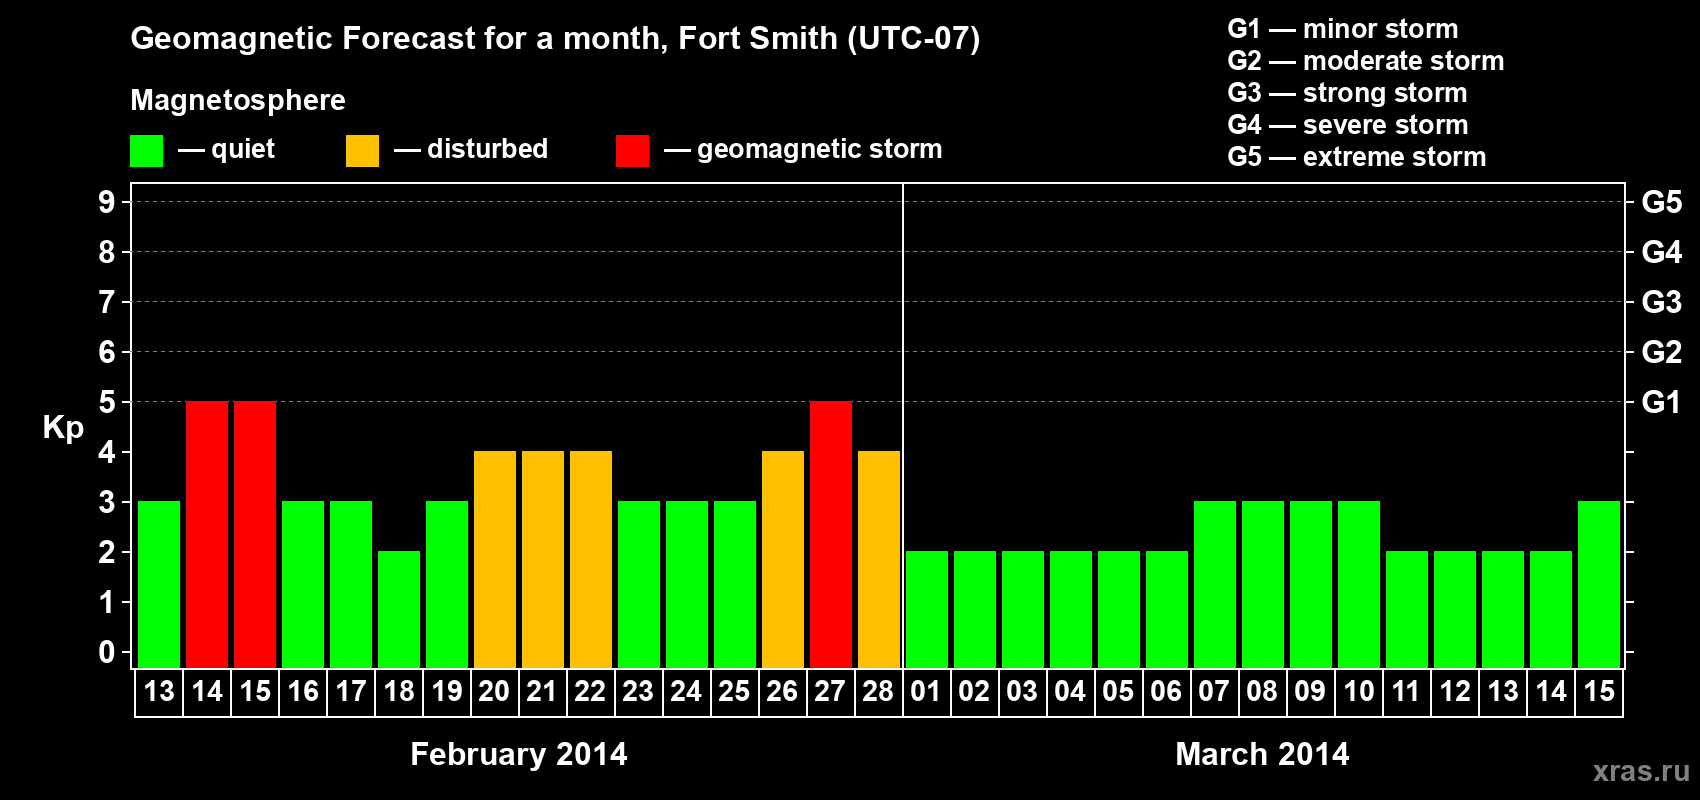This screenshot has height=800, width=1700.
Task: Click the orange disturbed legend swatch
Action: tap(362, 151)
